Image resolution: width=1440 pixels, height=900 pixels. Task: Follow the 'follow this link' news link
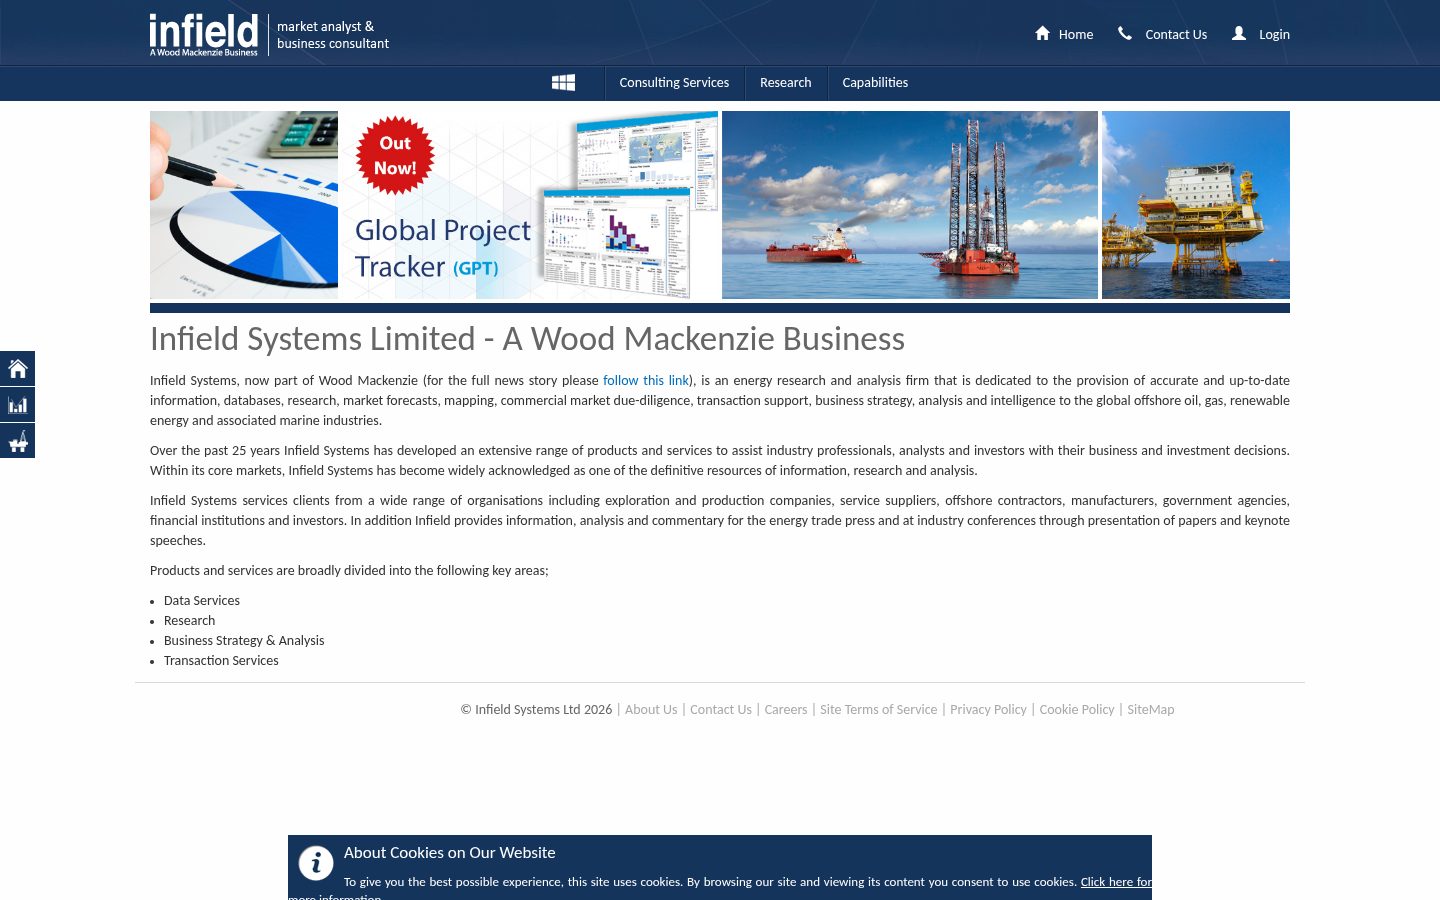646,381
